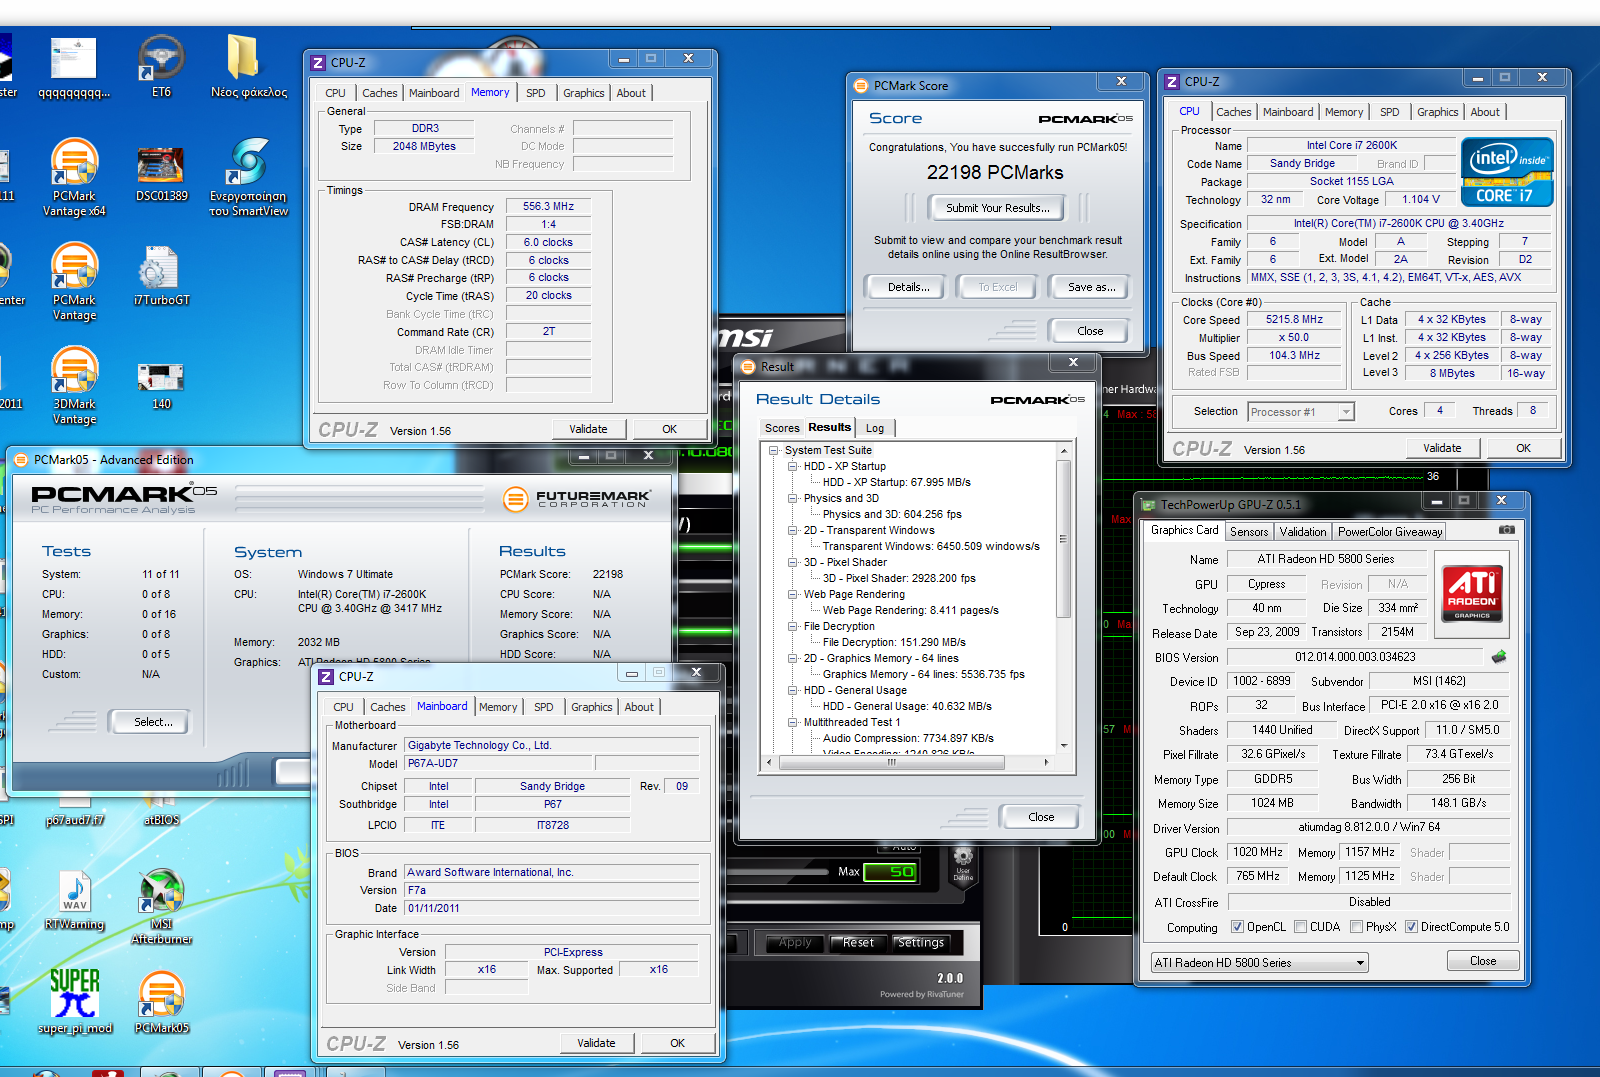
Task: Open 3DMark Vantage desktop icon
Action: coord(74,387)
